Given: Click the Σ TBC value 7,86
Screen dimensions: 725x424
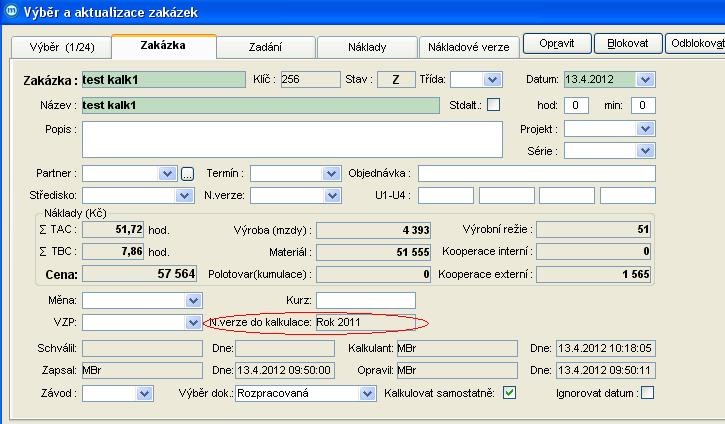Looking at the screenshot, I should click(113, 252).
